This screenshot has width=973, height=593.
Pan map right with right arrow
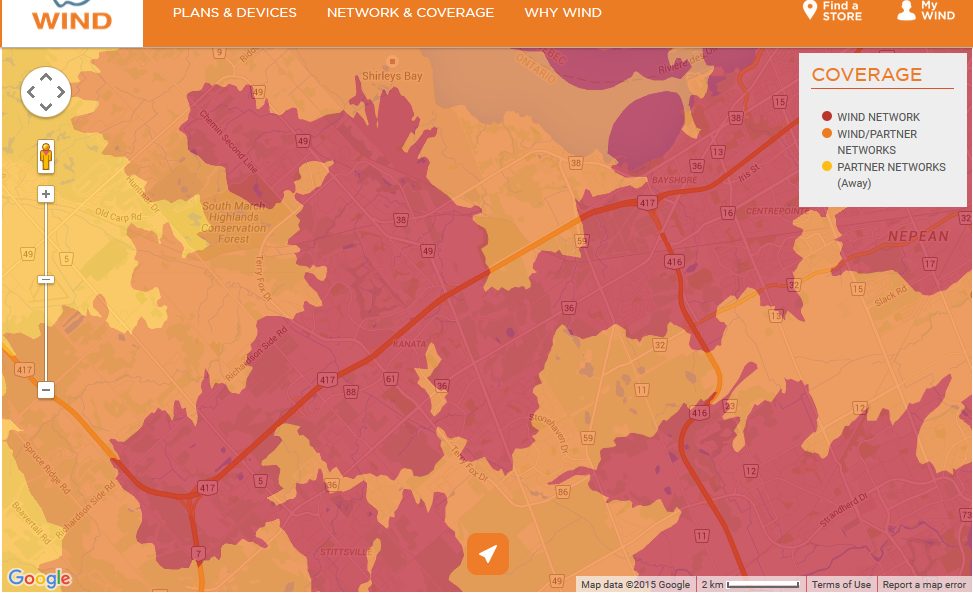pos(61,92)
